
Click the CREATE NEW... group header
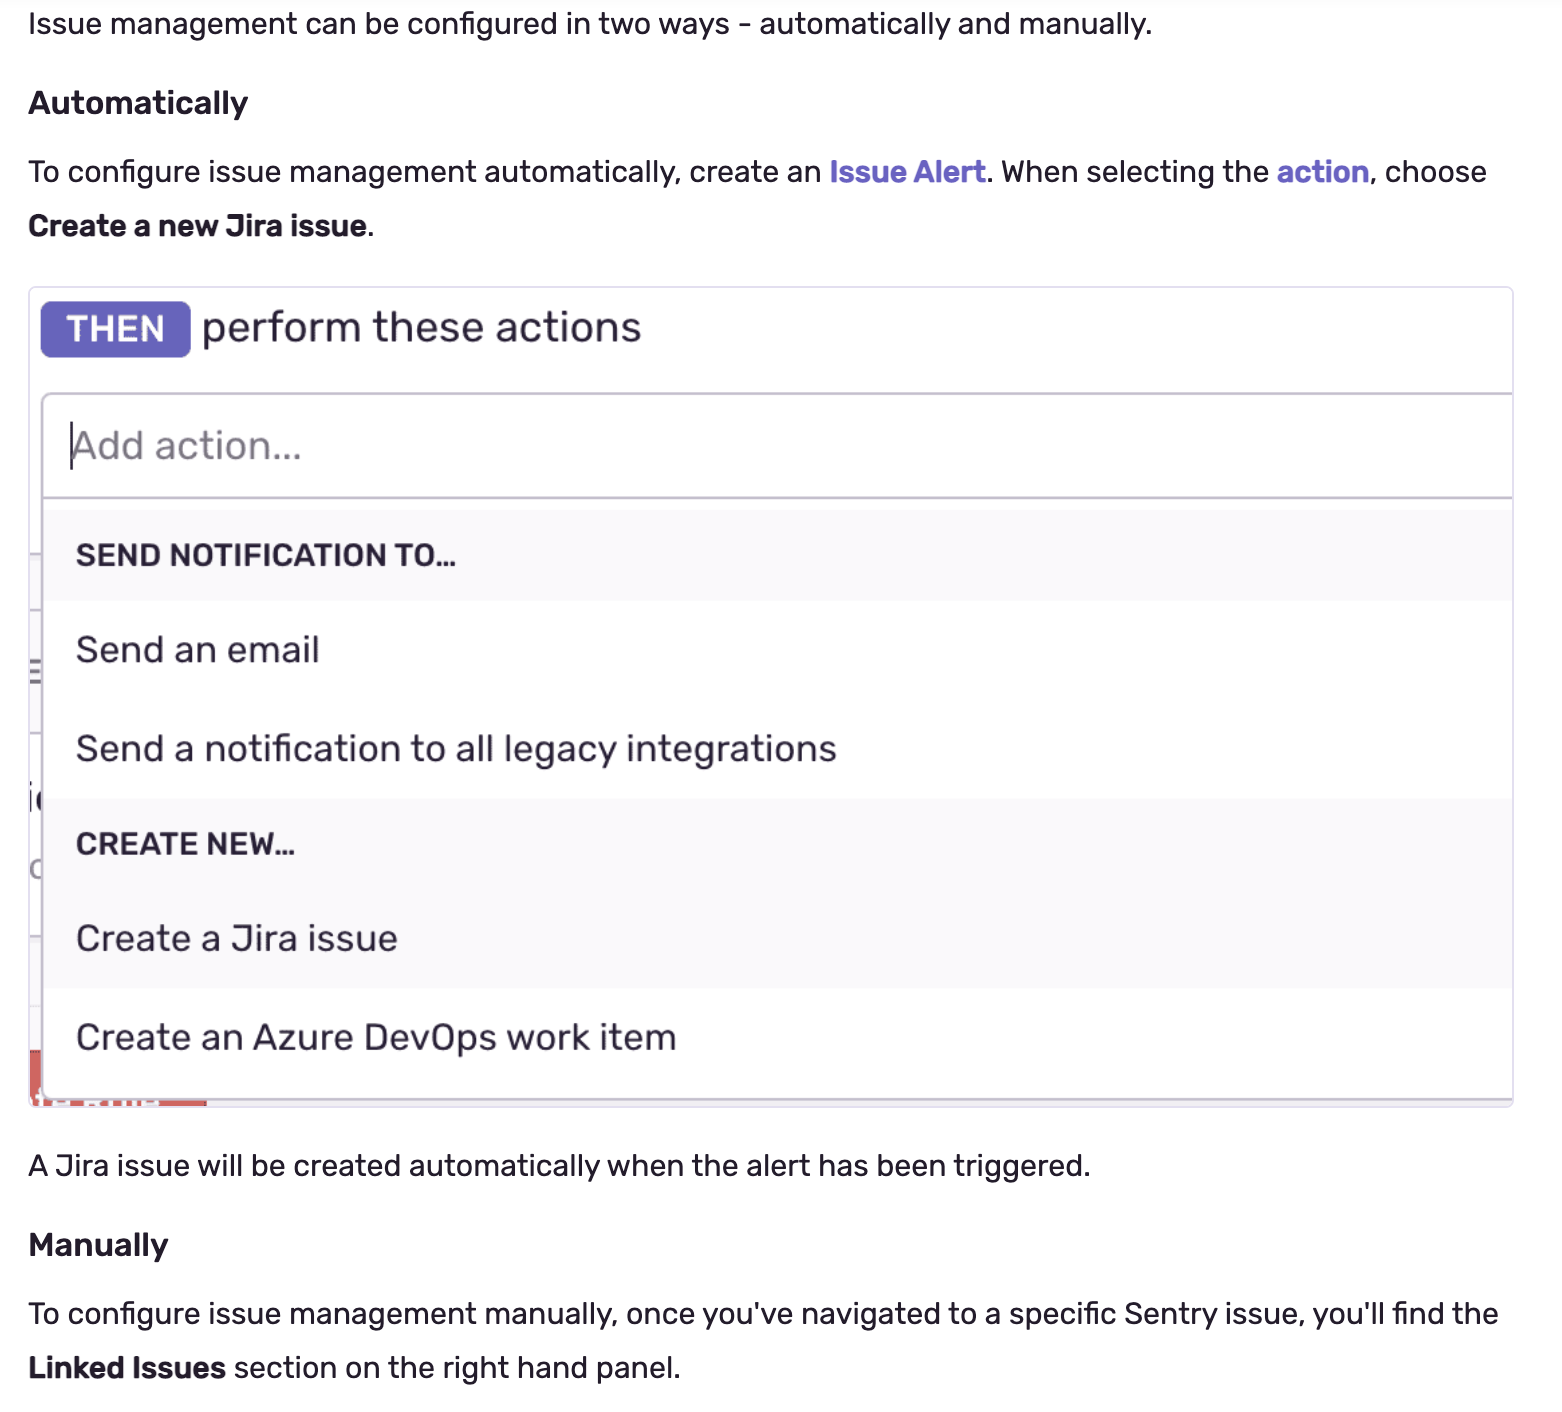[185, 845]
